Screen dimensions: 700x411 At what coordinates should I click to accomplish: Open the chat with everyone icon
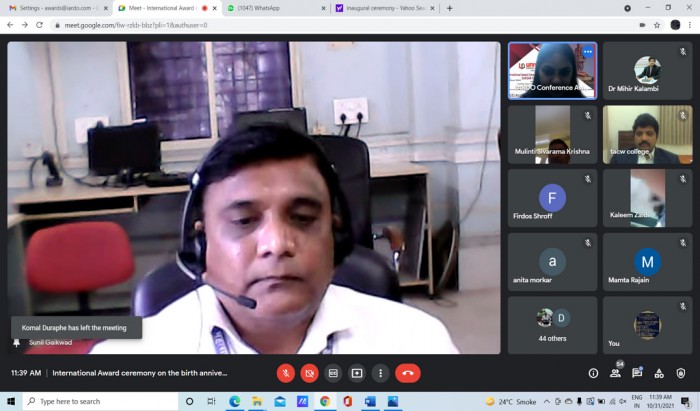[637, 373]
